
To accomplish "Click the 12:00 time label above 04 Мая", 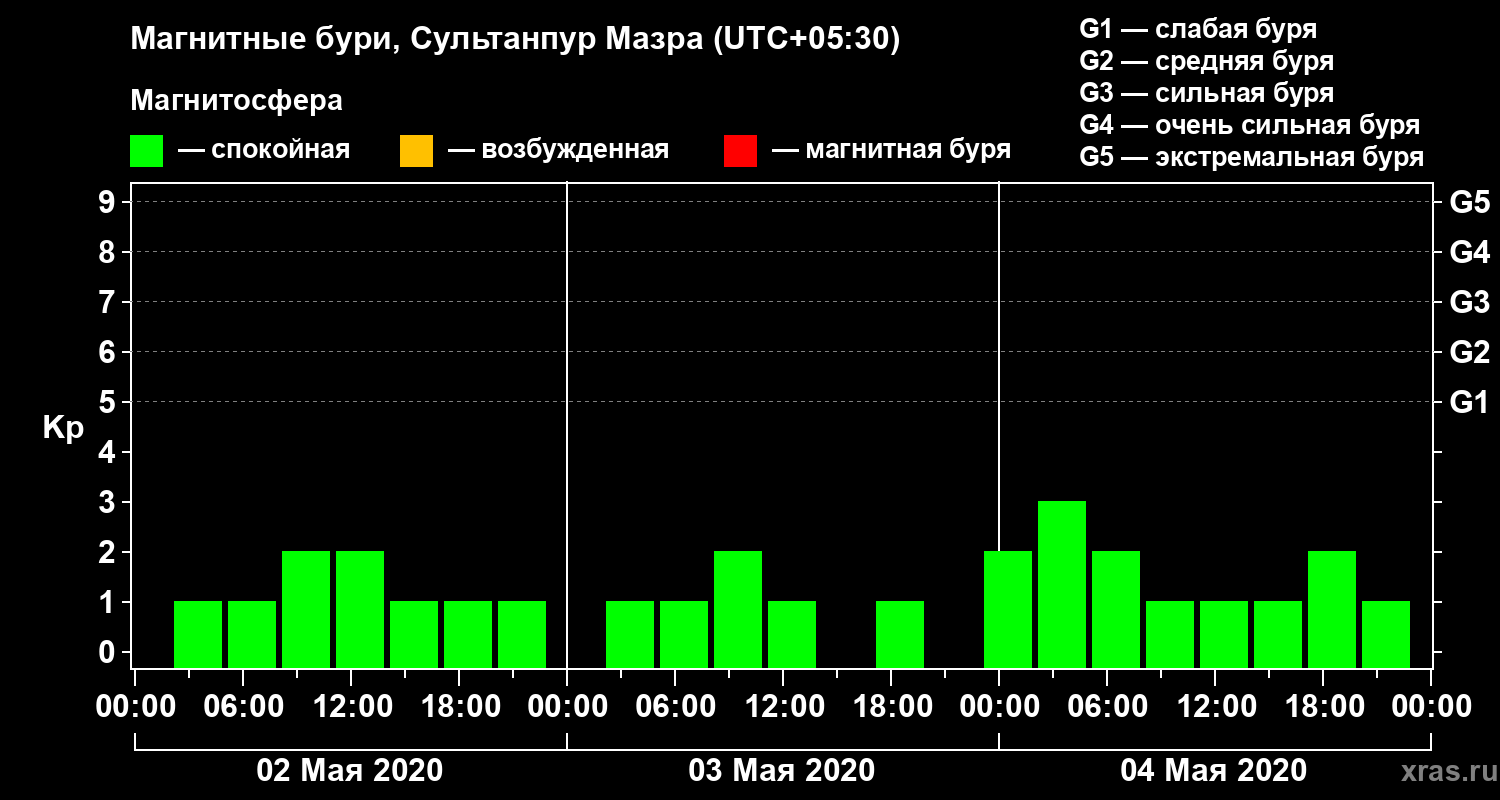I will point(1215,706).
